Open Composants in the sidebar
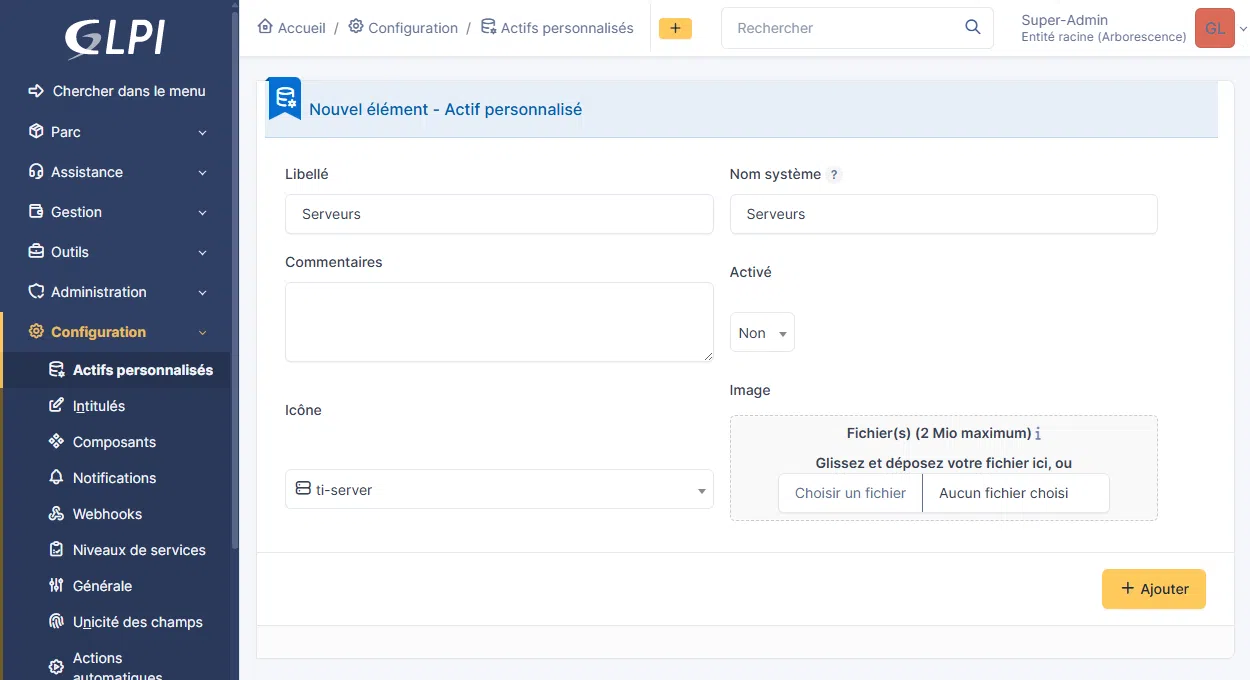The image size is (1250, 680). click(114, 442)
